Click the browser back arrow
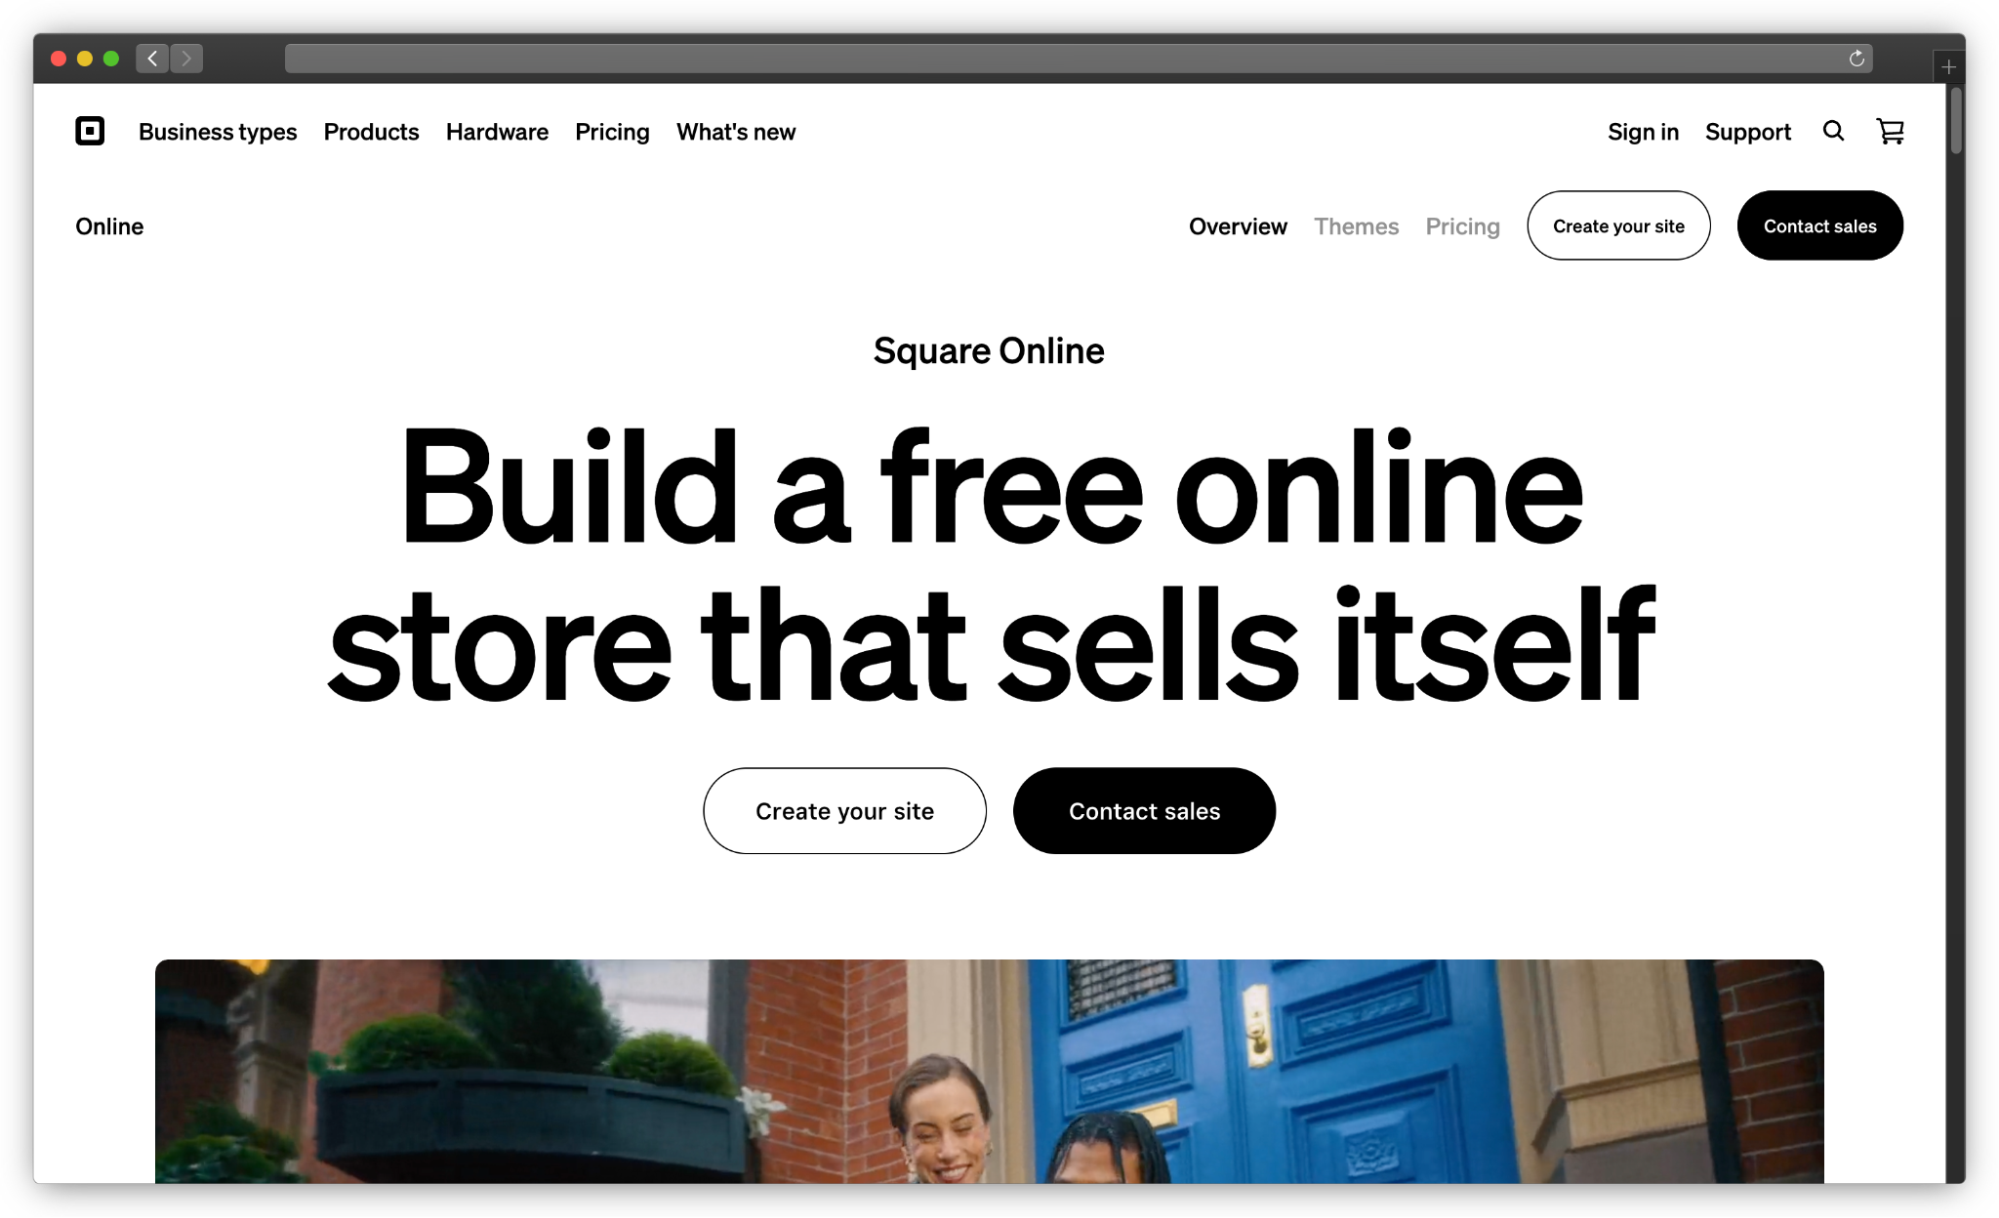The height and width of the screenshot is (1218, 1999). (151, 58)
